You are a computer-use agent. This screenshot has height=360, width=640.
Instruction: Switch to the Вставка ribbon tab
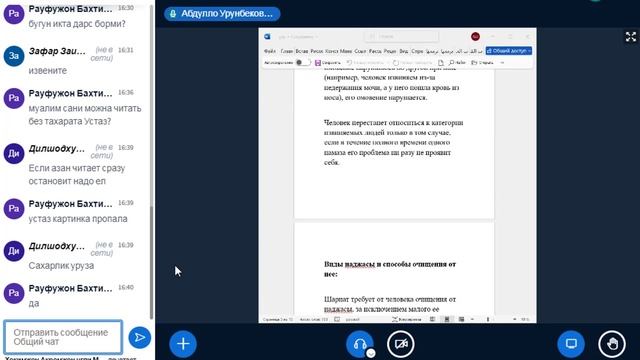click(x=302, y=51)
